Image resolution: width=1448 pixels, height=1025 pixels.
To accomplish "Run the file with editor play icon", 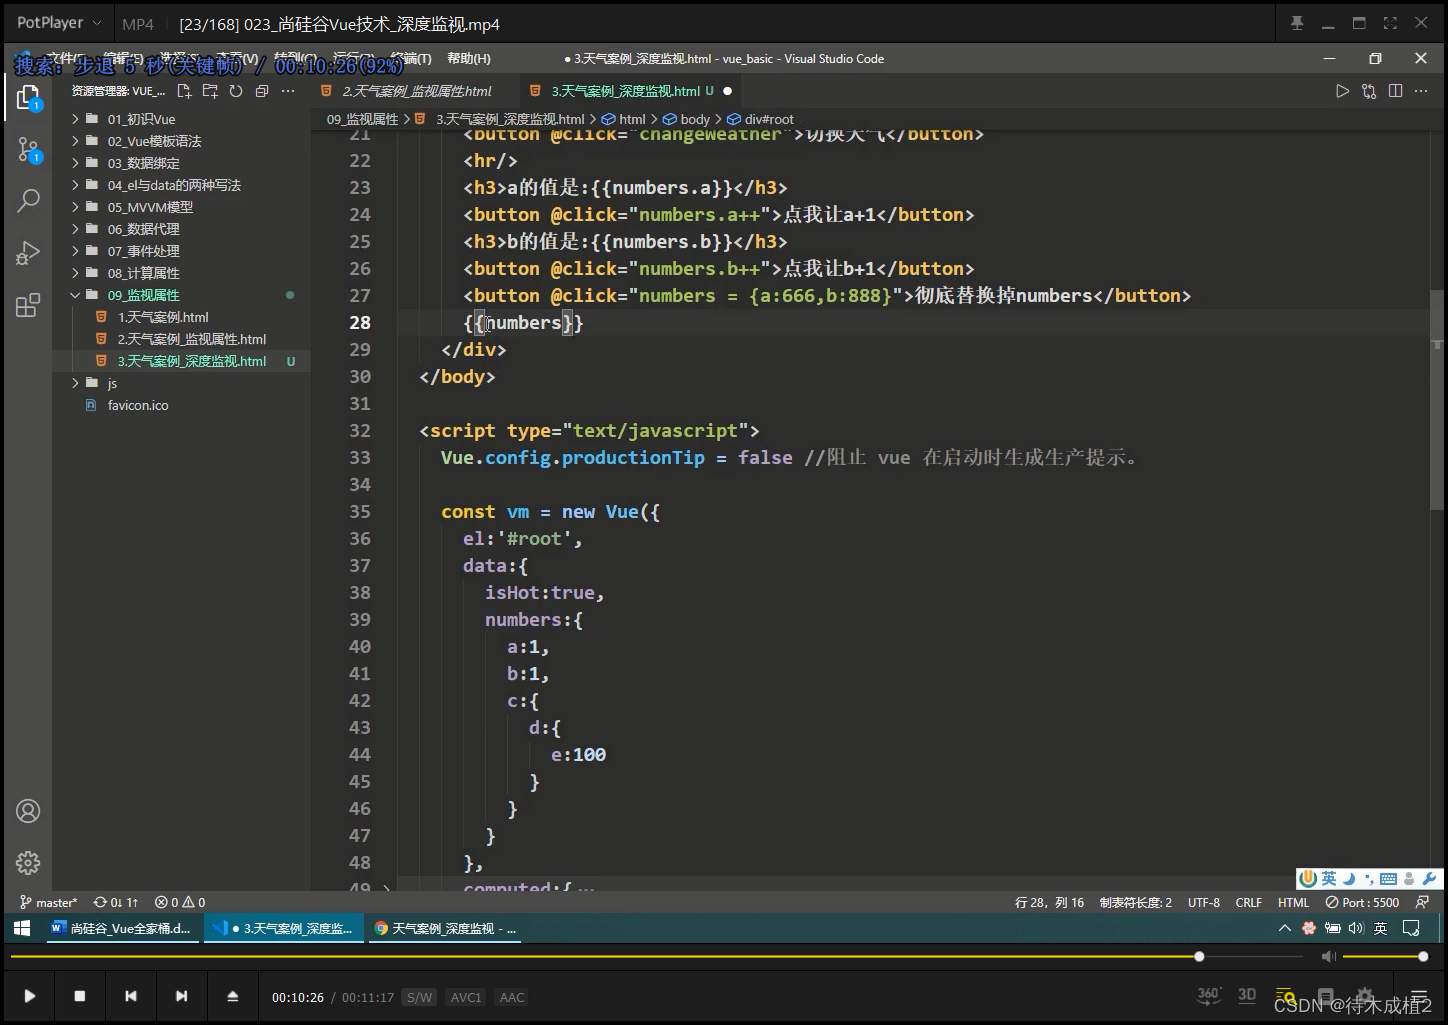I will tap(1342, 91).
